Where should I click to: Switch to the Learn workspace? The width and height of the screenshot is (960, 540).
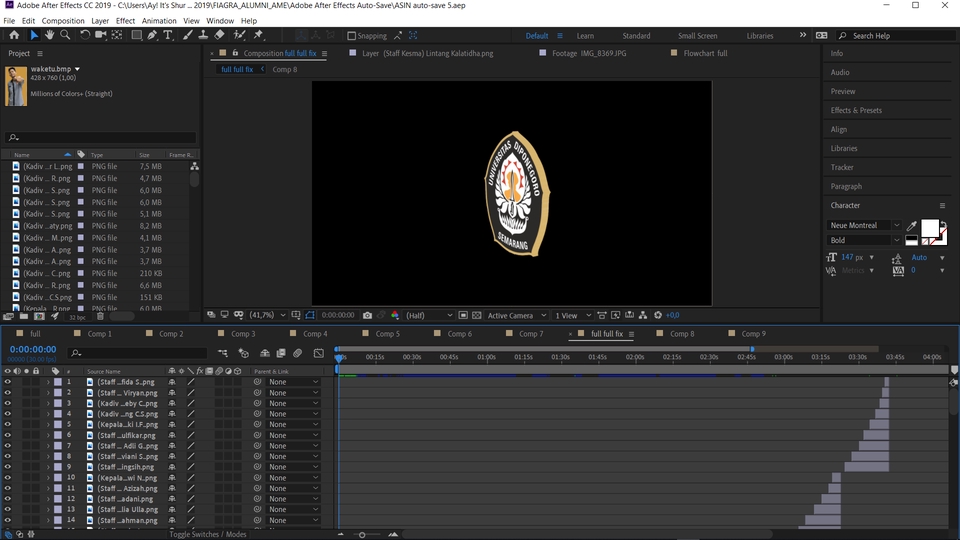coord(585,36)
